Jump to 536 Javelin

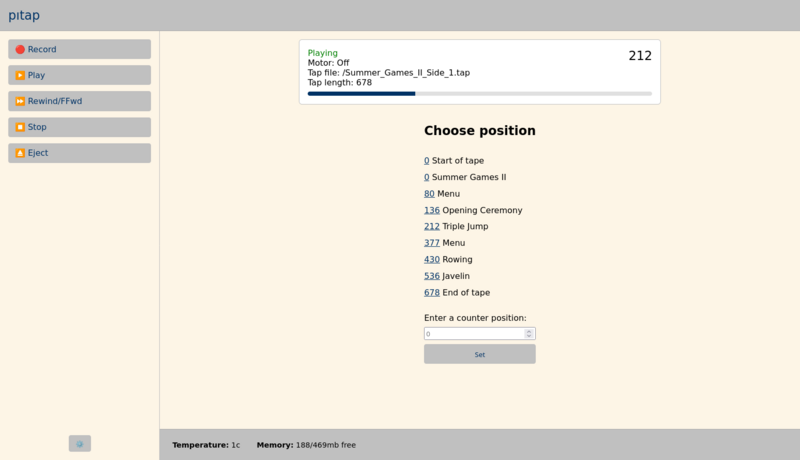[432, 276]
